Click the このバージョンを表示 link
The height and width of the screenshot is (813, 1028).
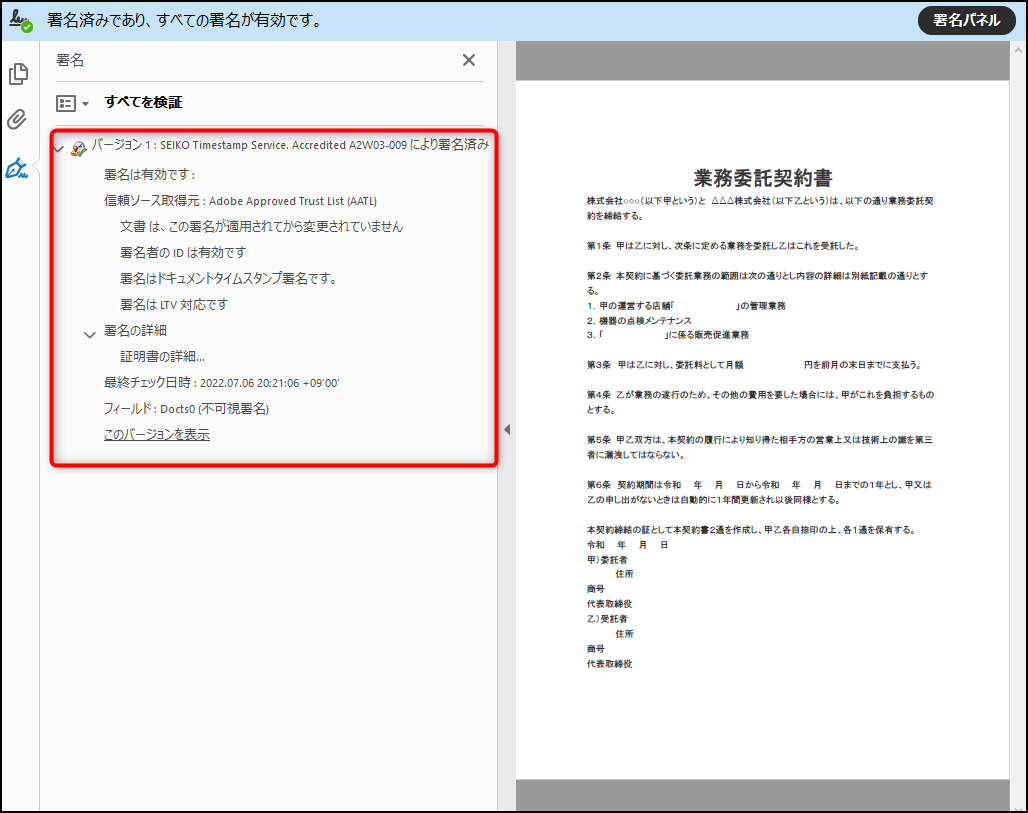[157, 435]
